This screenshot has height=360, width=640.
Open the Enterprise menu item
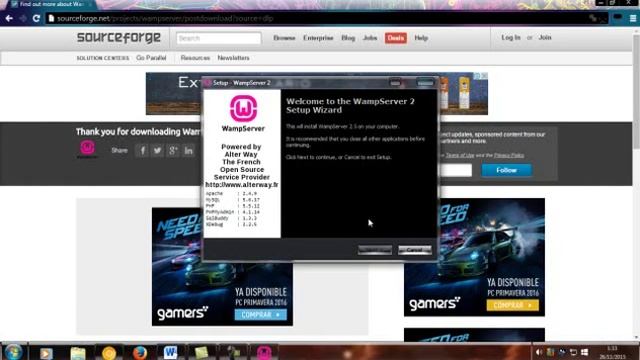point(318,38)
